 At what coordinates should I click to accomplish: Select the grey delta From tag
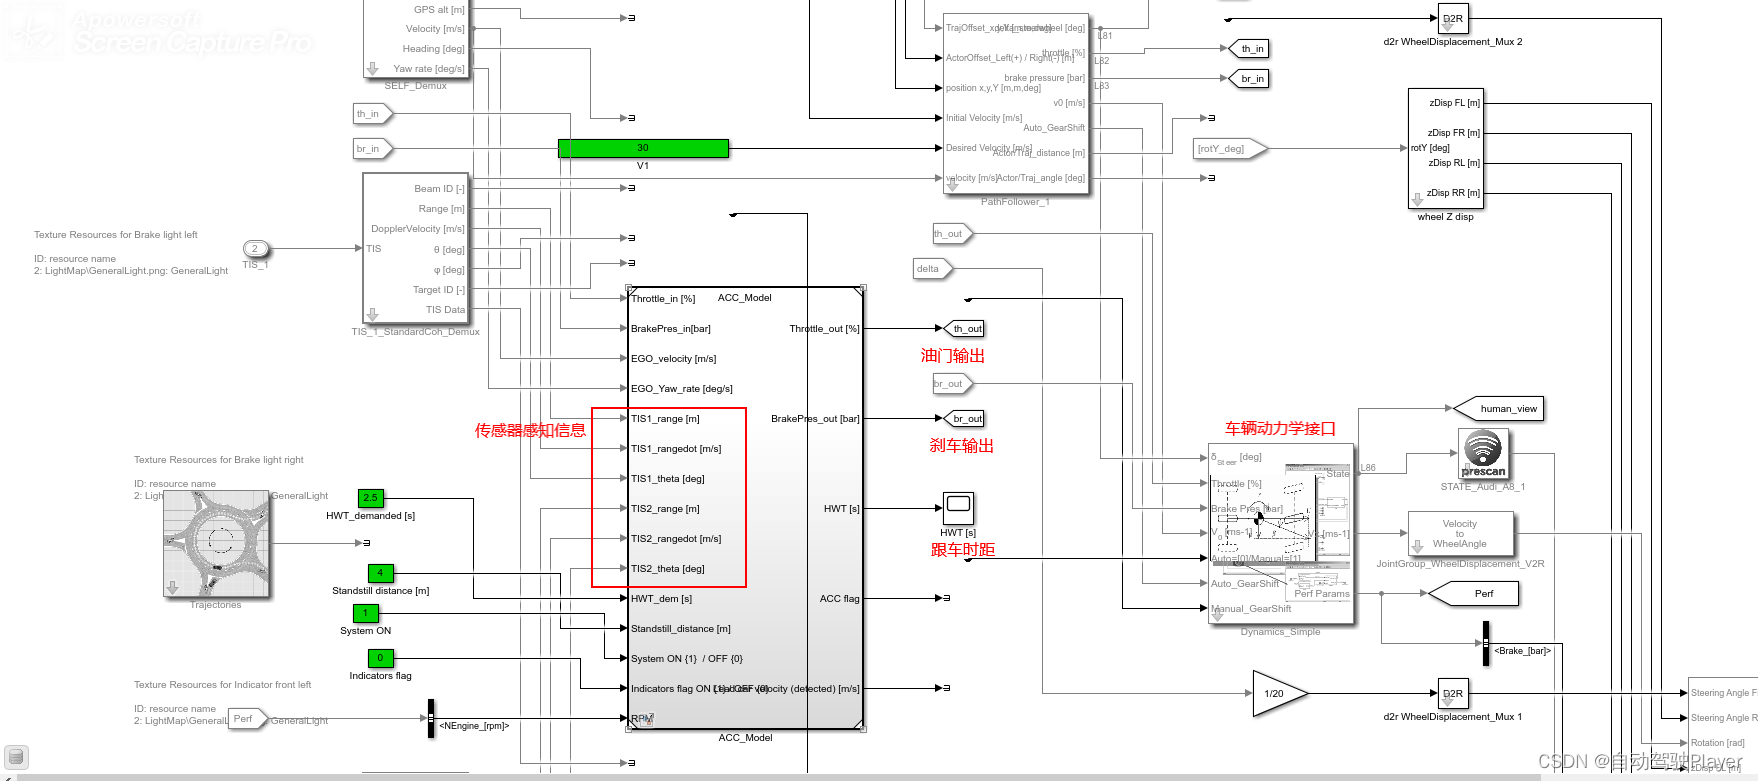click(x=933, y=268)
